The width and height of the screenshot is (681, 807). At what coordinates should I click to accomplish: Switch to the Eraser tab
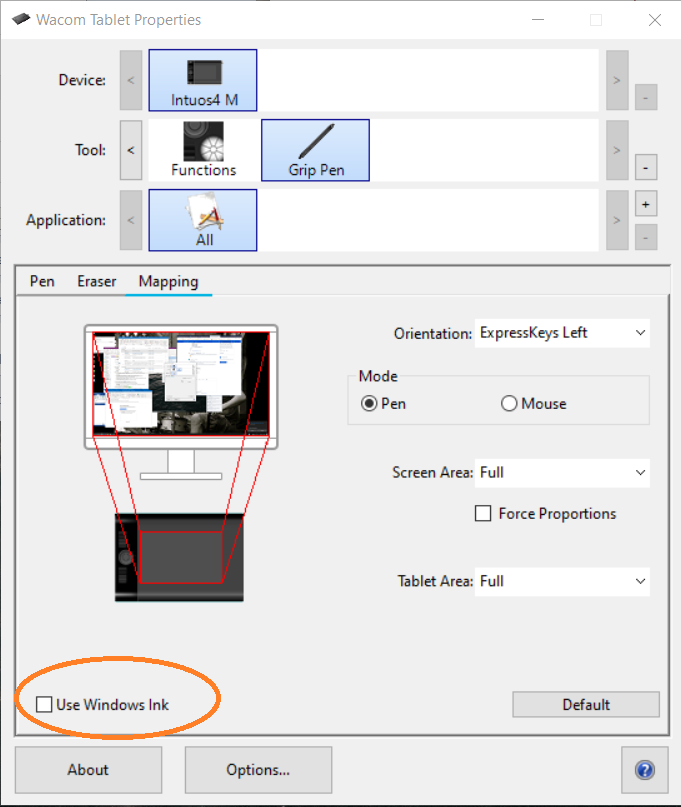pos(97,281)
